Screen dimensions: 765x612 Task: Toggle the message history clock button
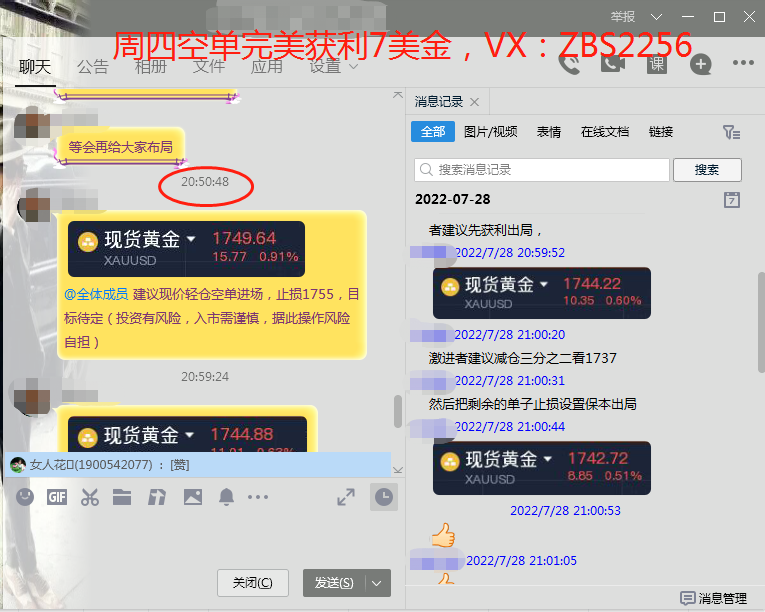pyautogui.click(x=382, y=497)
